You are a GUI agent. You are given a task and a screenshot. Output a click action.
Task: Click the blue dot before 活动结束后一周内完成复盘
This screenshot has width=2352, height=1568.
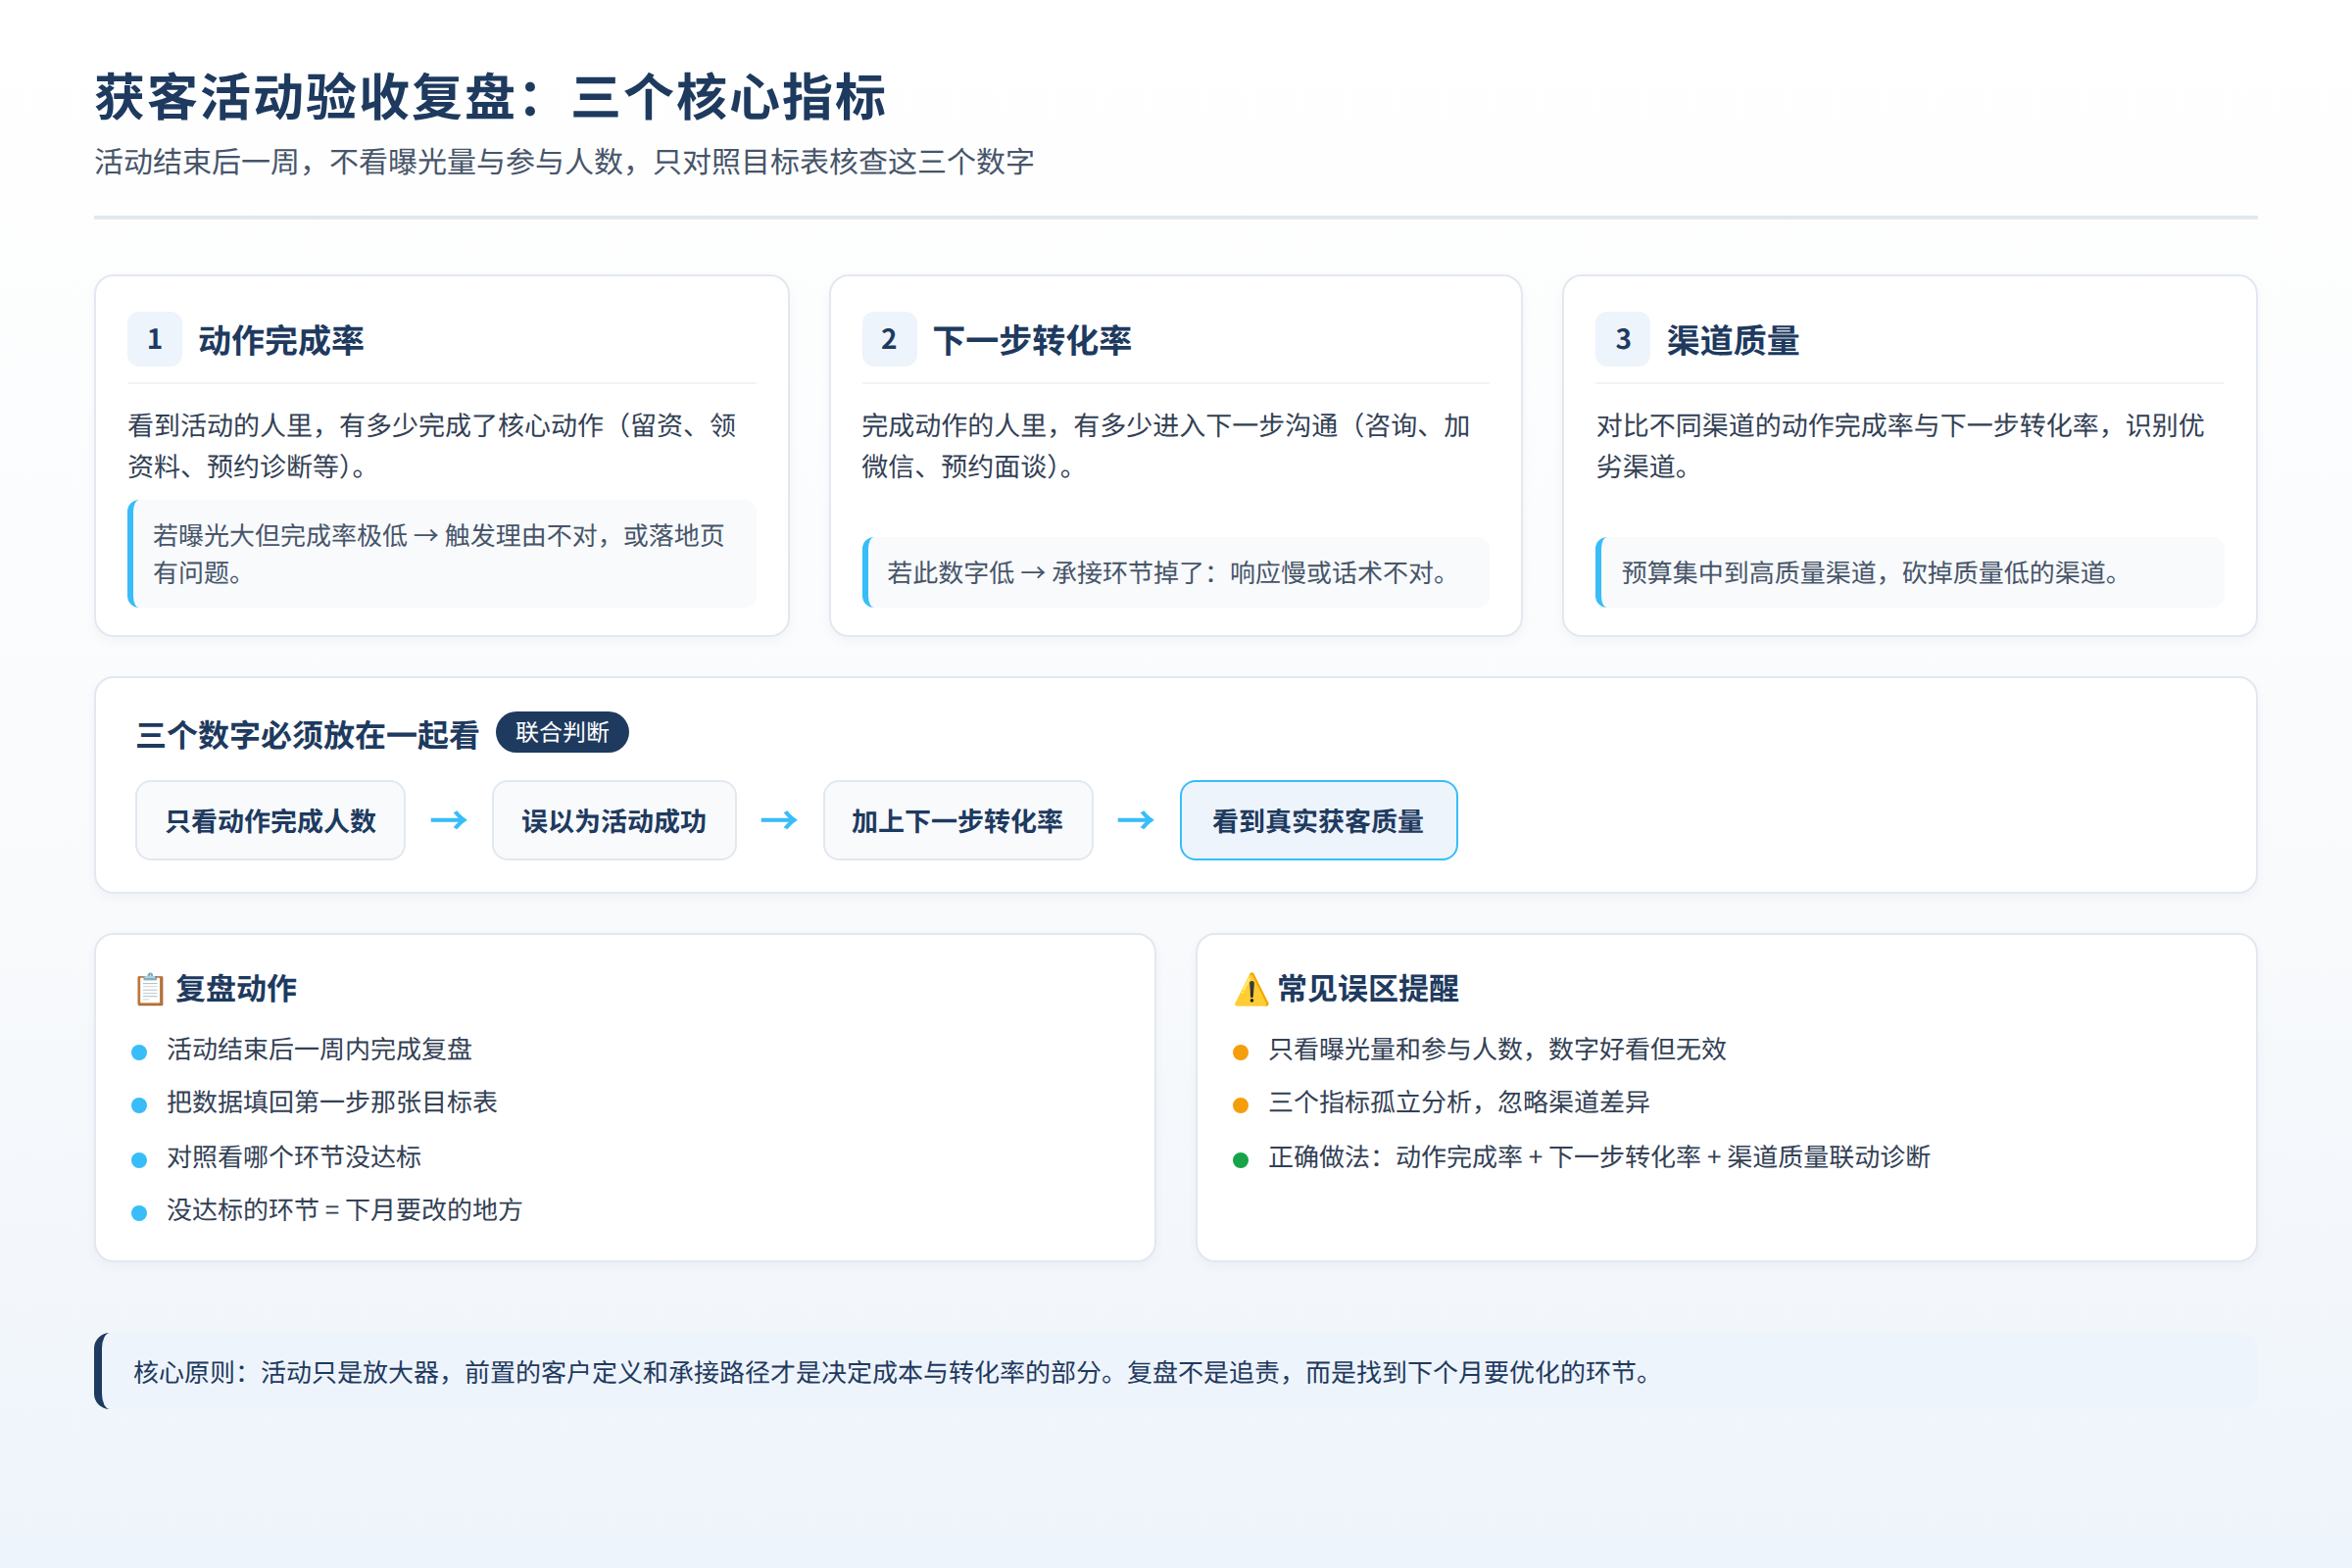point(139,1052)
